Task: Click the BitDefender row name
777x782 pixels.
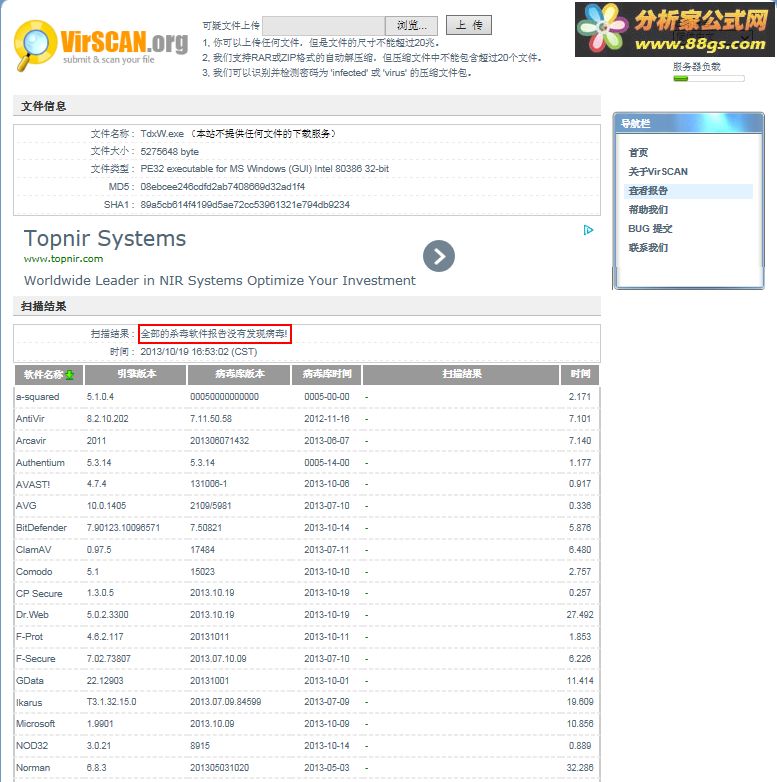Action: pos(41,528)
